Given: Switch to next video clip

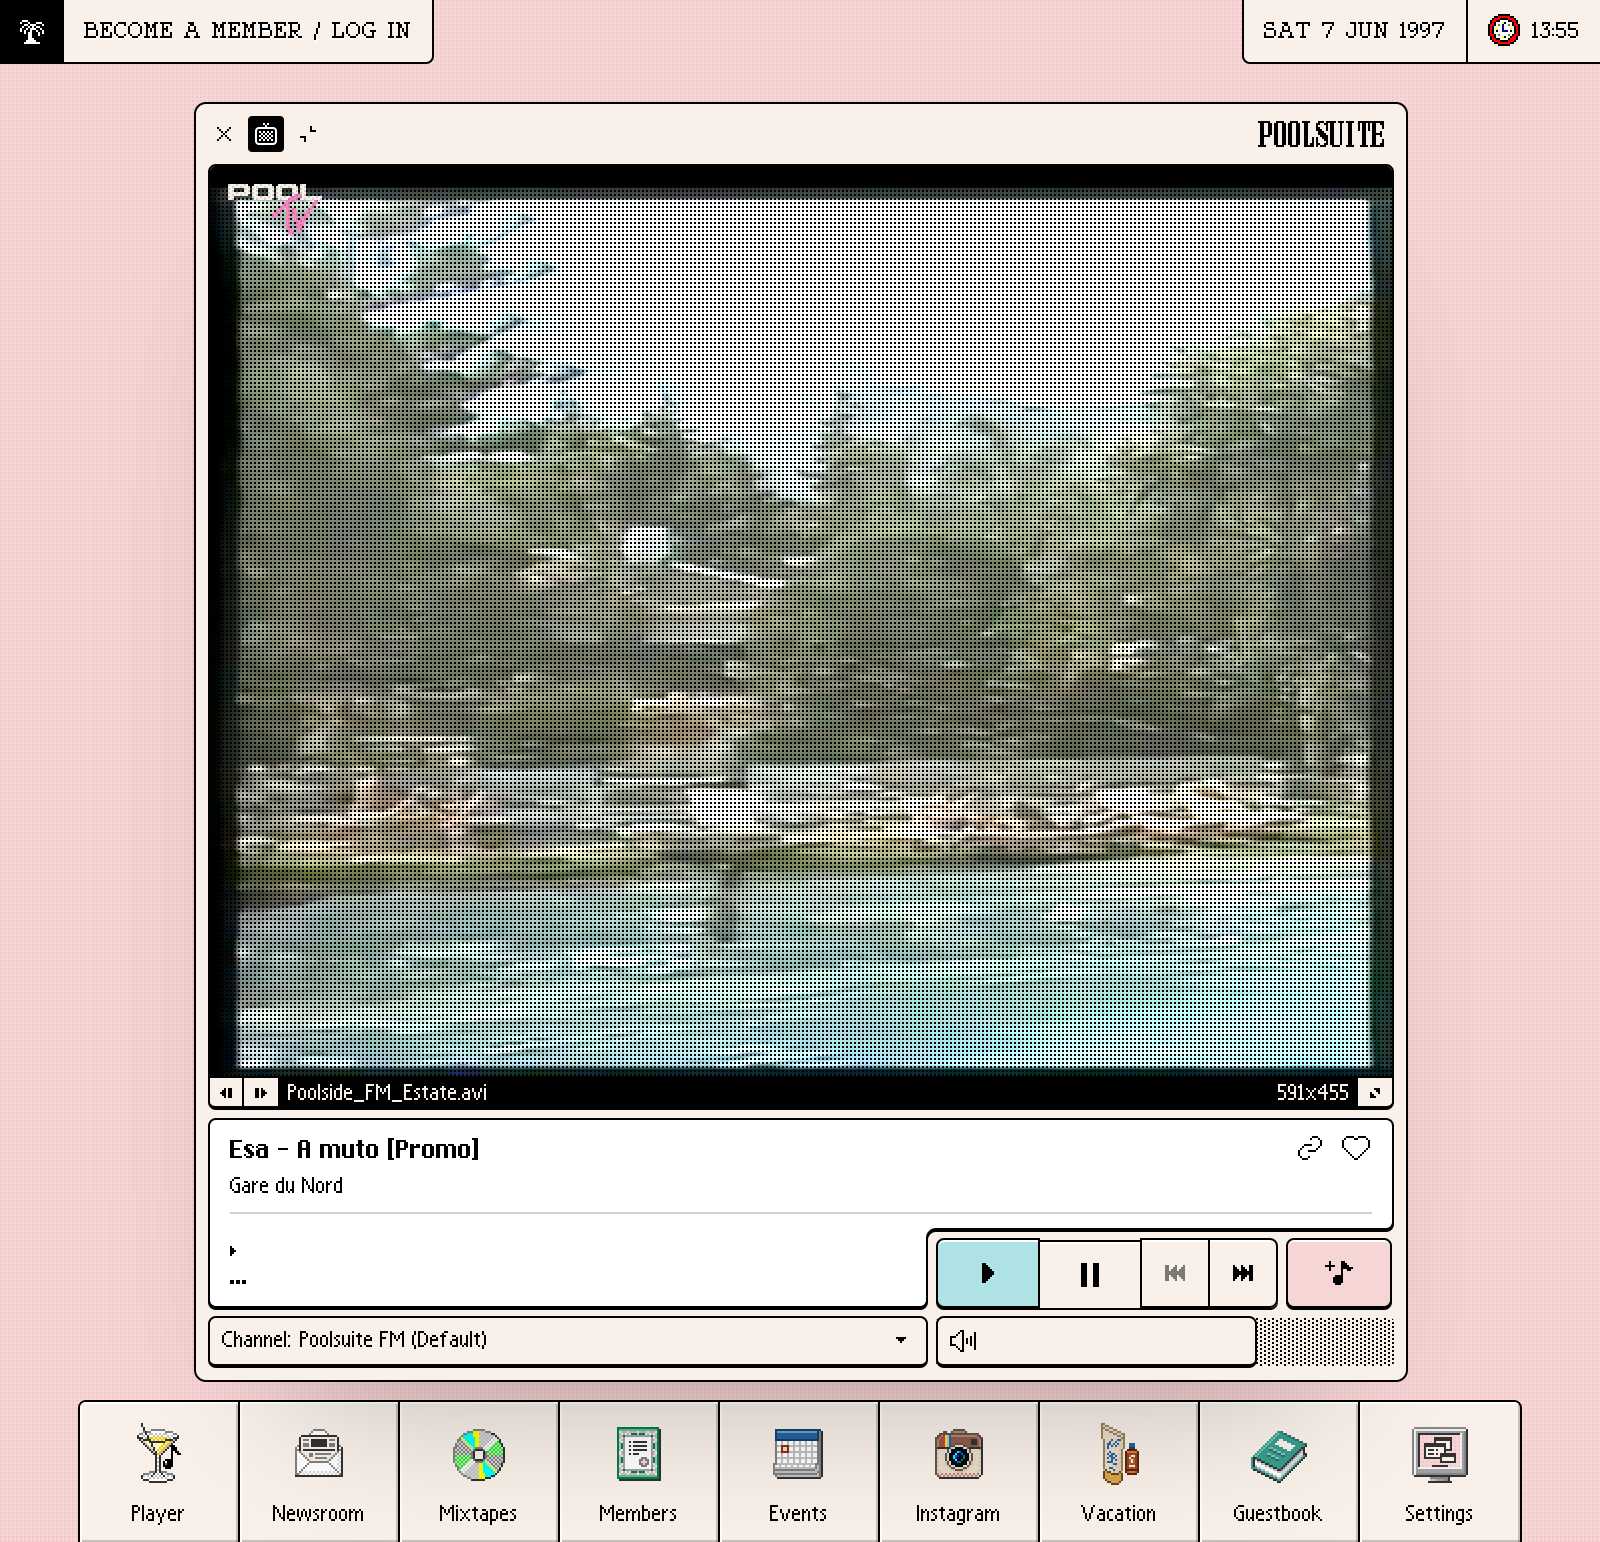Looking at the screenshot, I should 260,1092.
